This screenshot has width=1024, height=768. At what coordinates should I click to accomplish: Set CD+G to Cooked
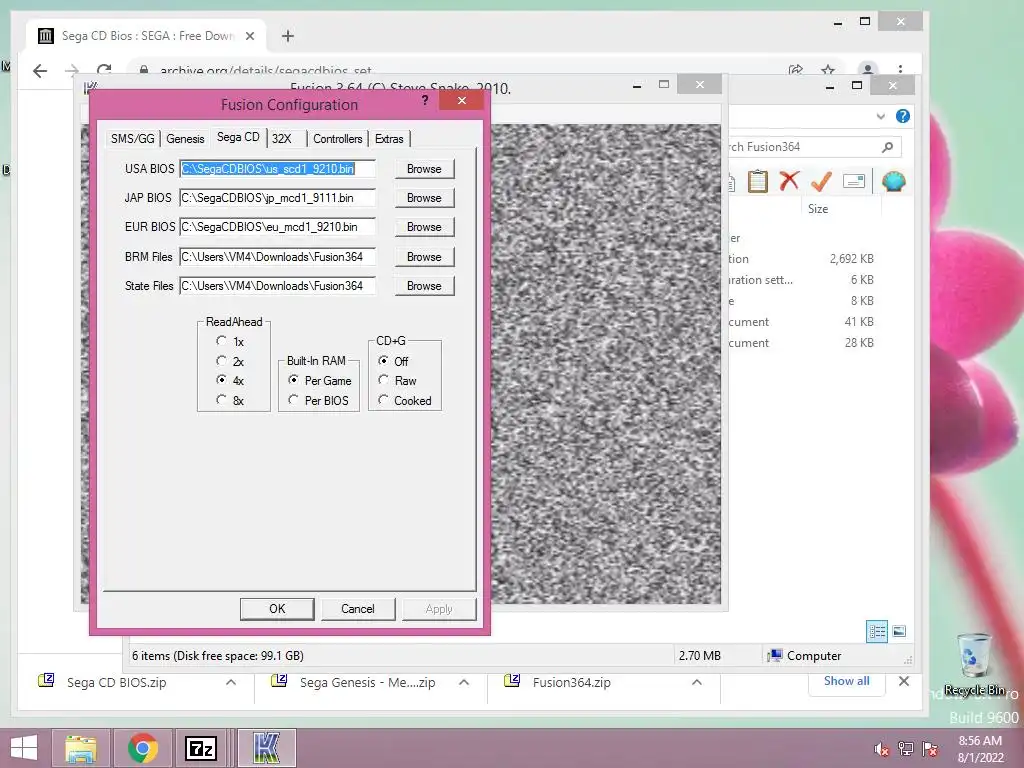[383, 400]
